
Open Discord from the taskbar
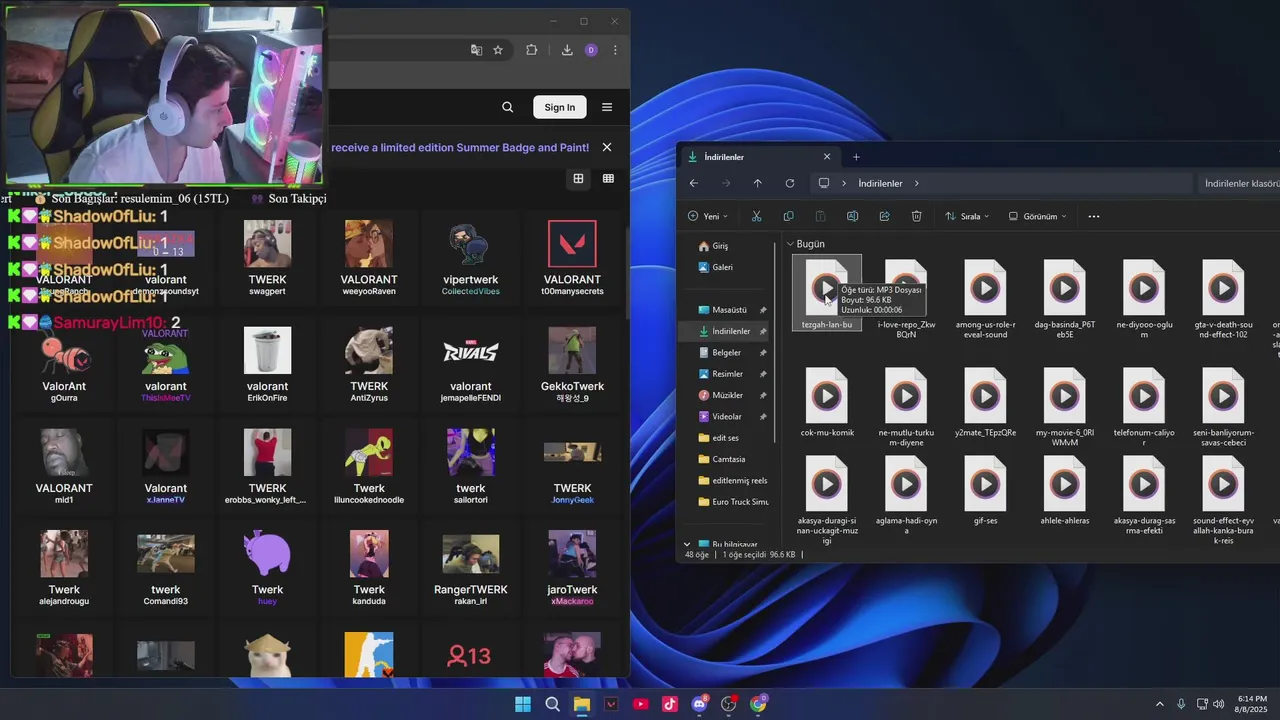(700, 704)
